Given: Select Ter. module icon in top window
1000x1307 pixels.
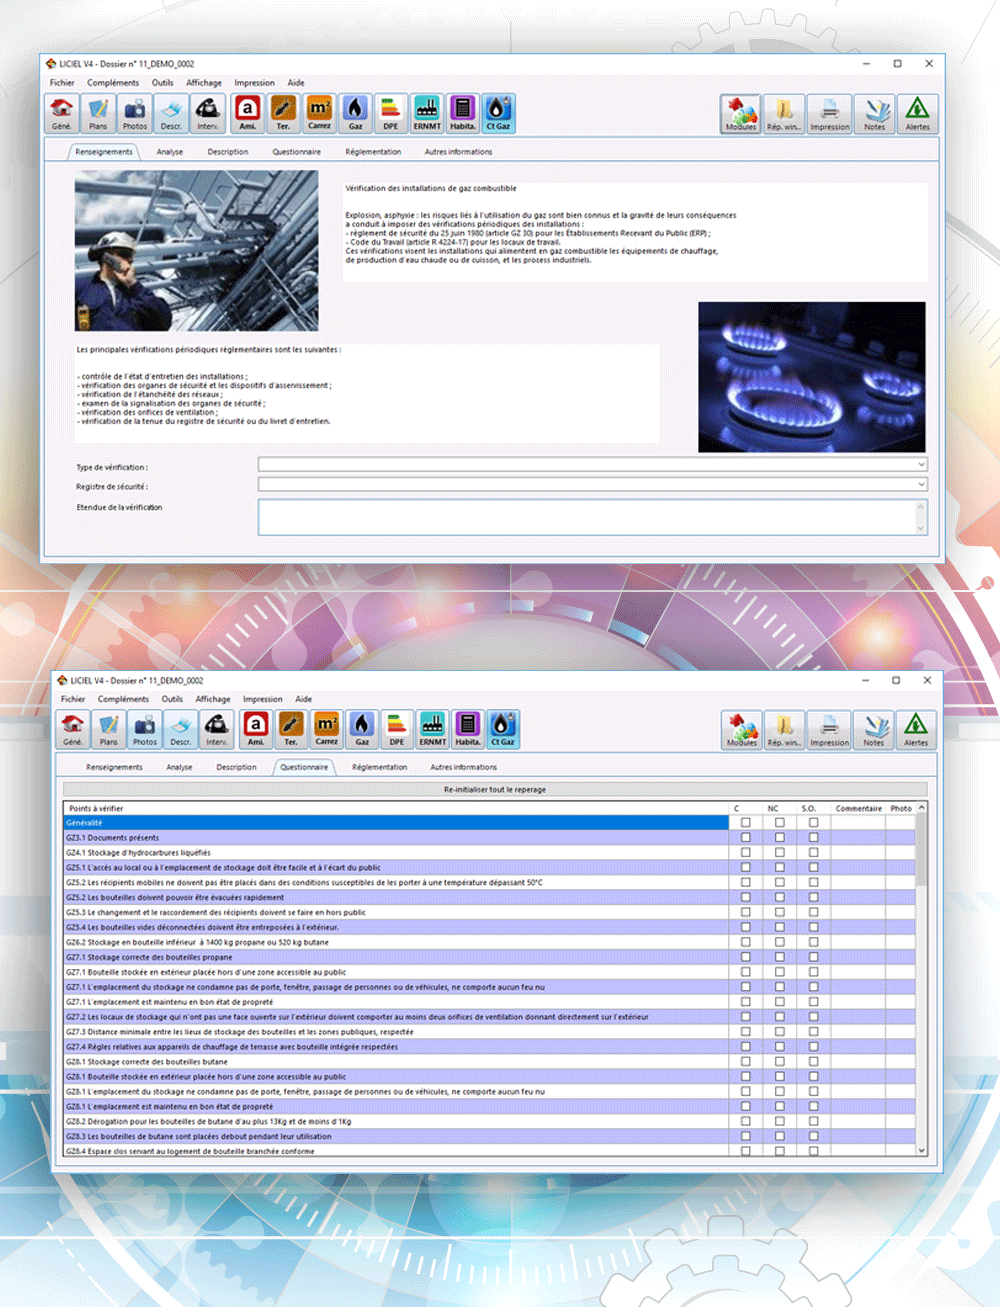Looking at the screenshot, I should point(284,113).
